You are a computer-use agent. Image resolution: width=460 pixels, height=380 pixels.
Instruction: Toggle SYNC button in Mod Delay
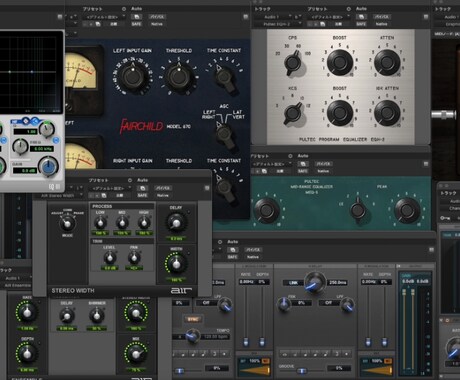(193, 319)
